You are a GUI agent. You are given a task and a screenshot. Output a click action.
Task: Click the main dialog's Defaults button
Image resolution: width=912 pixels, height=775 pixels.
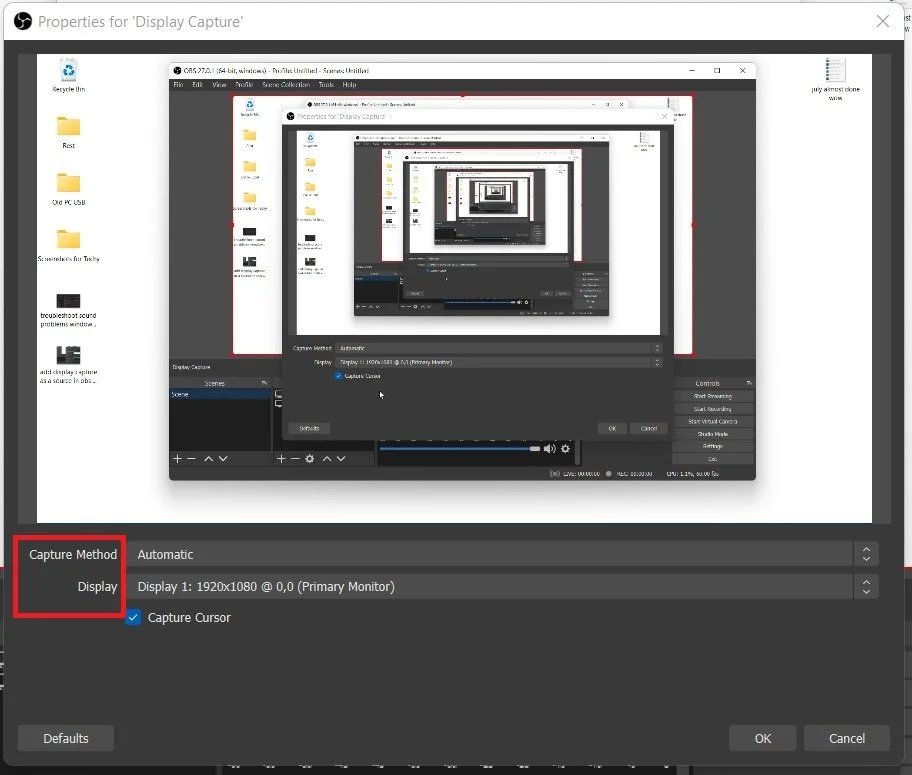66,738
